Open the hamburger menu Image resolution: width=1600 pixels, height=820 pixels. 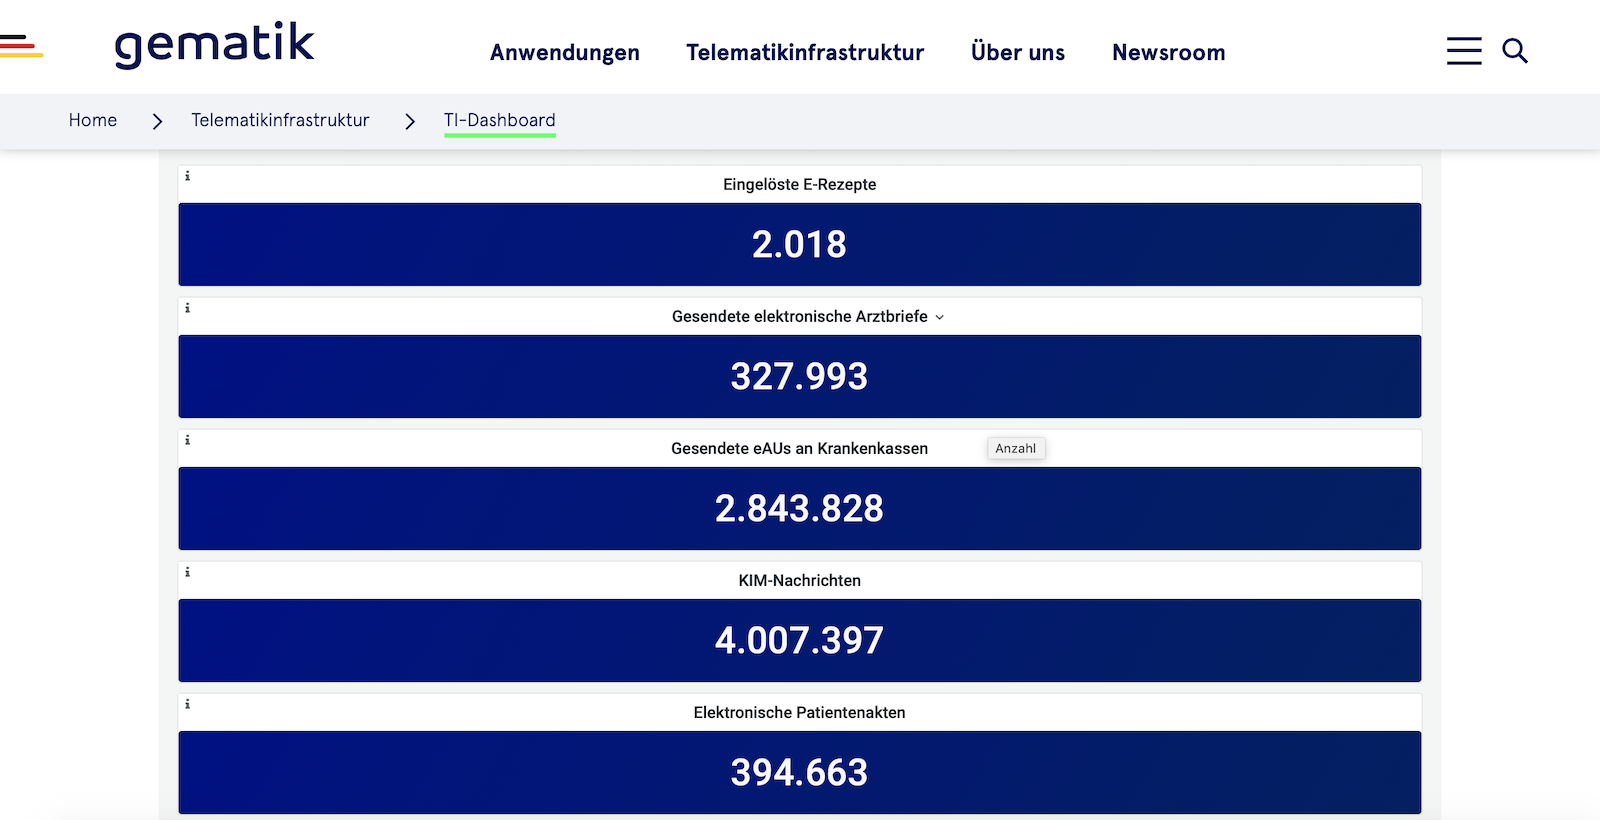click(1463, 51)
